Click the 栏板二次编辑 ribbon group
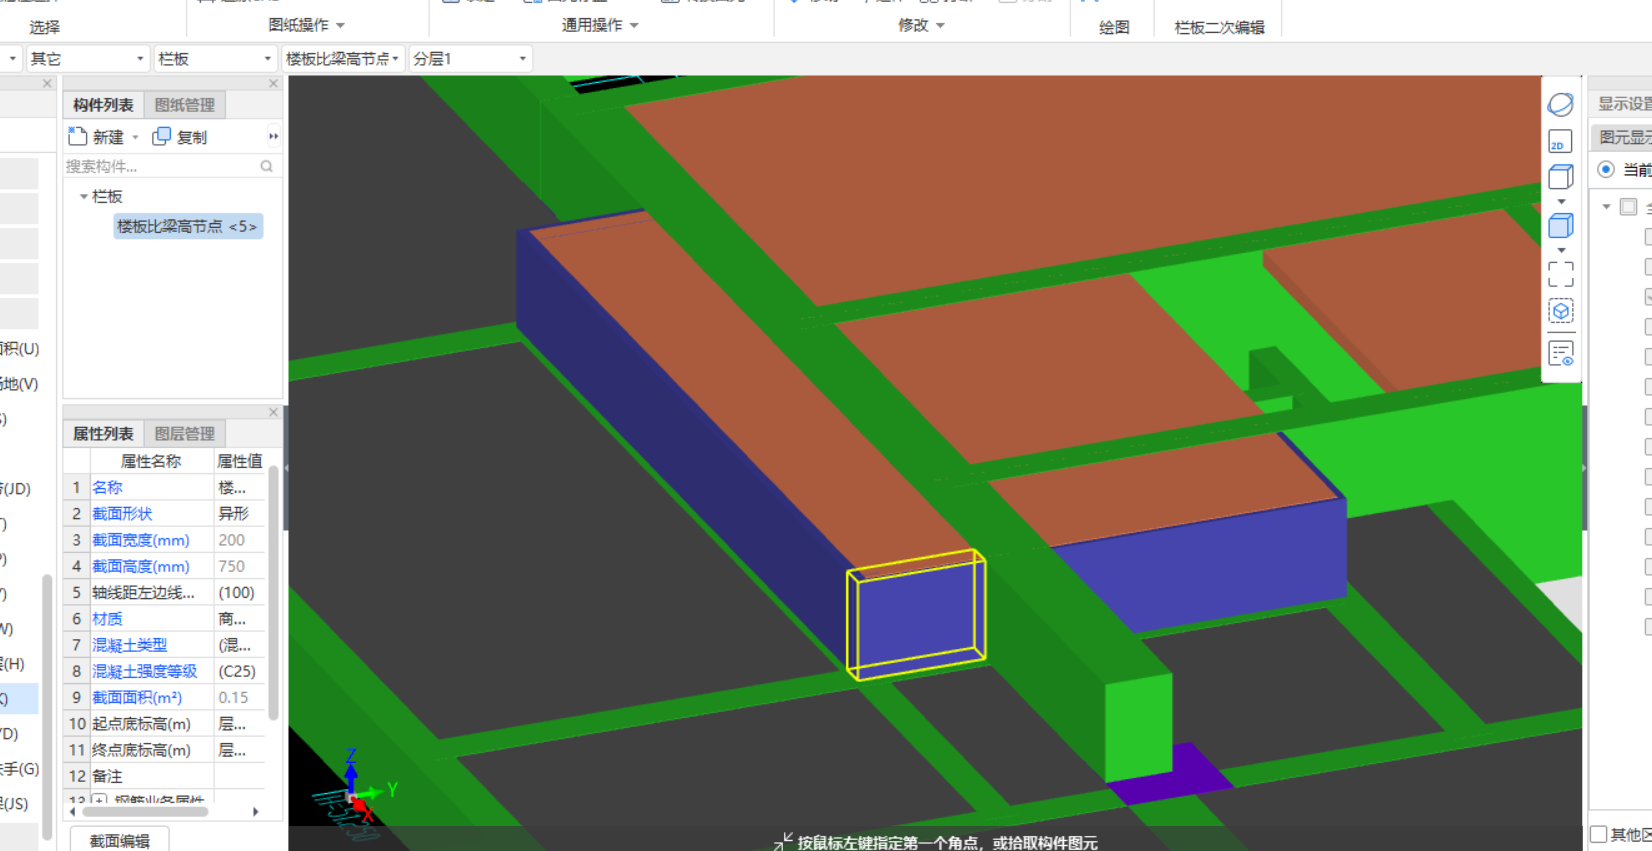Screen dimensions: 1652x851 [1219, 27]
